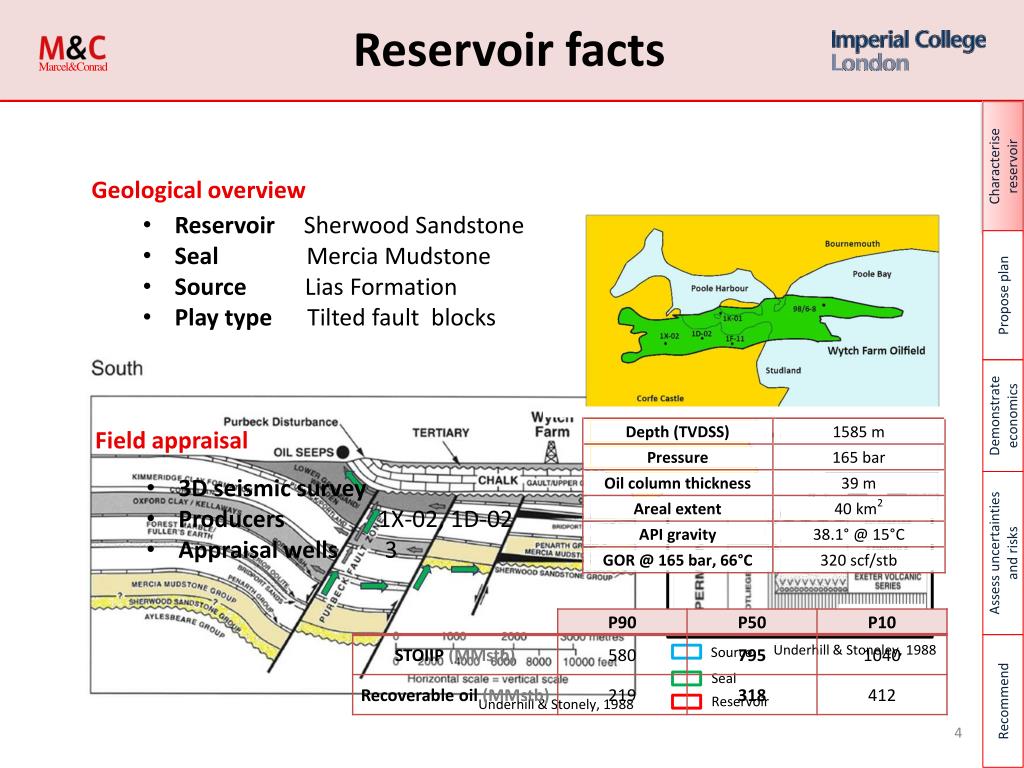Select the Recommend section tab
Image resolution: width=1024 pixels, height=768 pixels.
[1003, 701]
